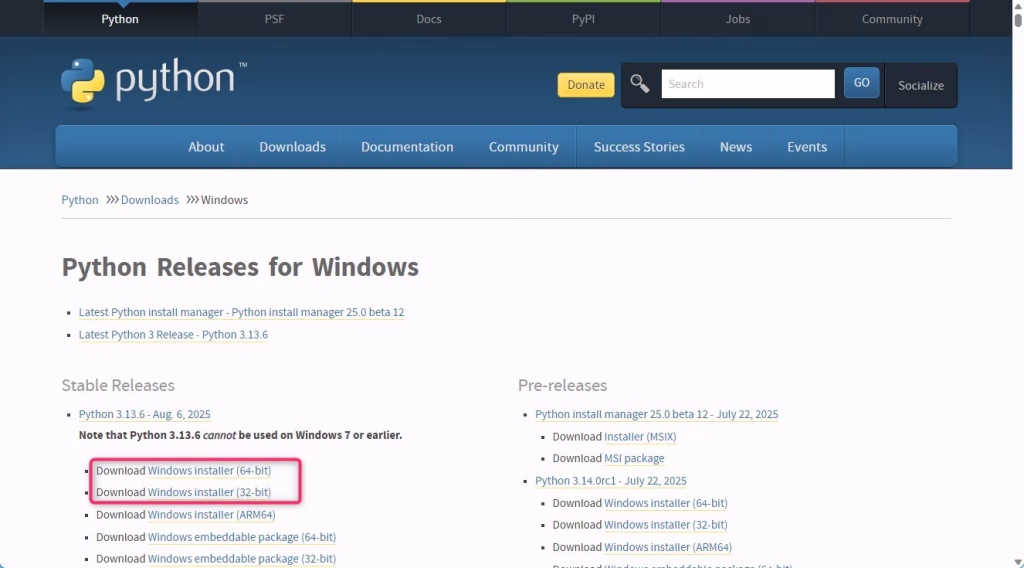Click the scrollbar down arrow
1024x568 pixels.
(1018, 562)
